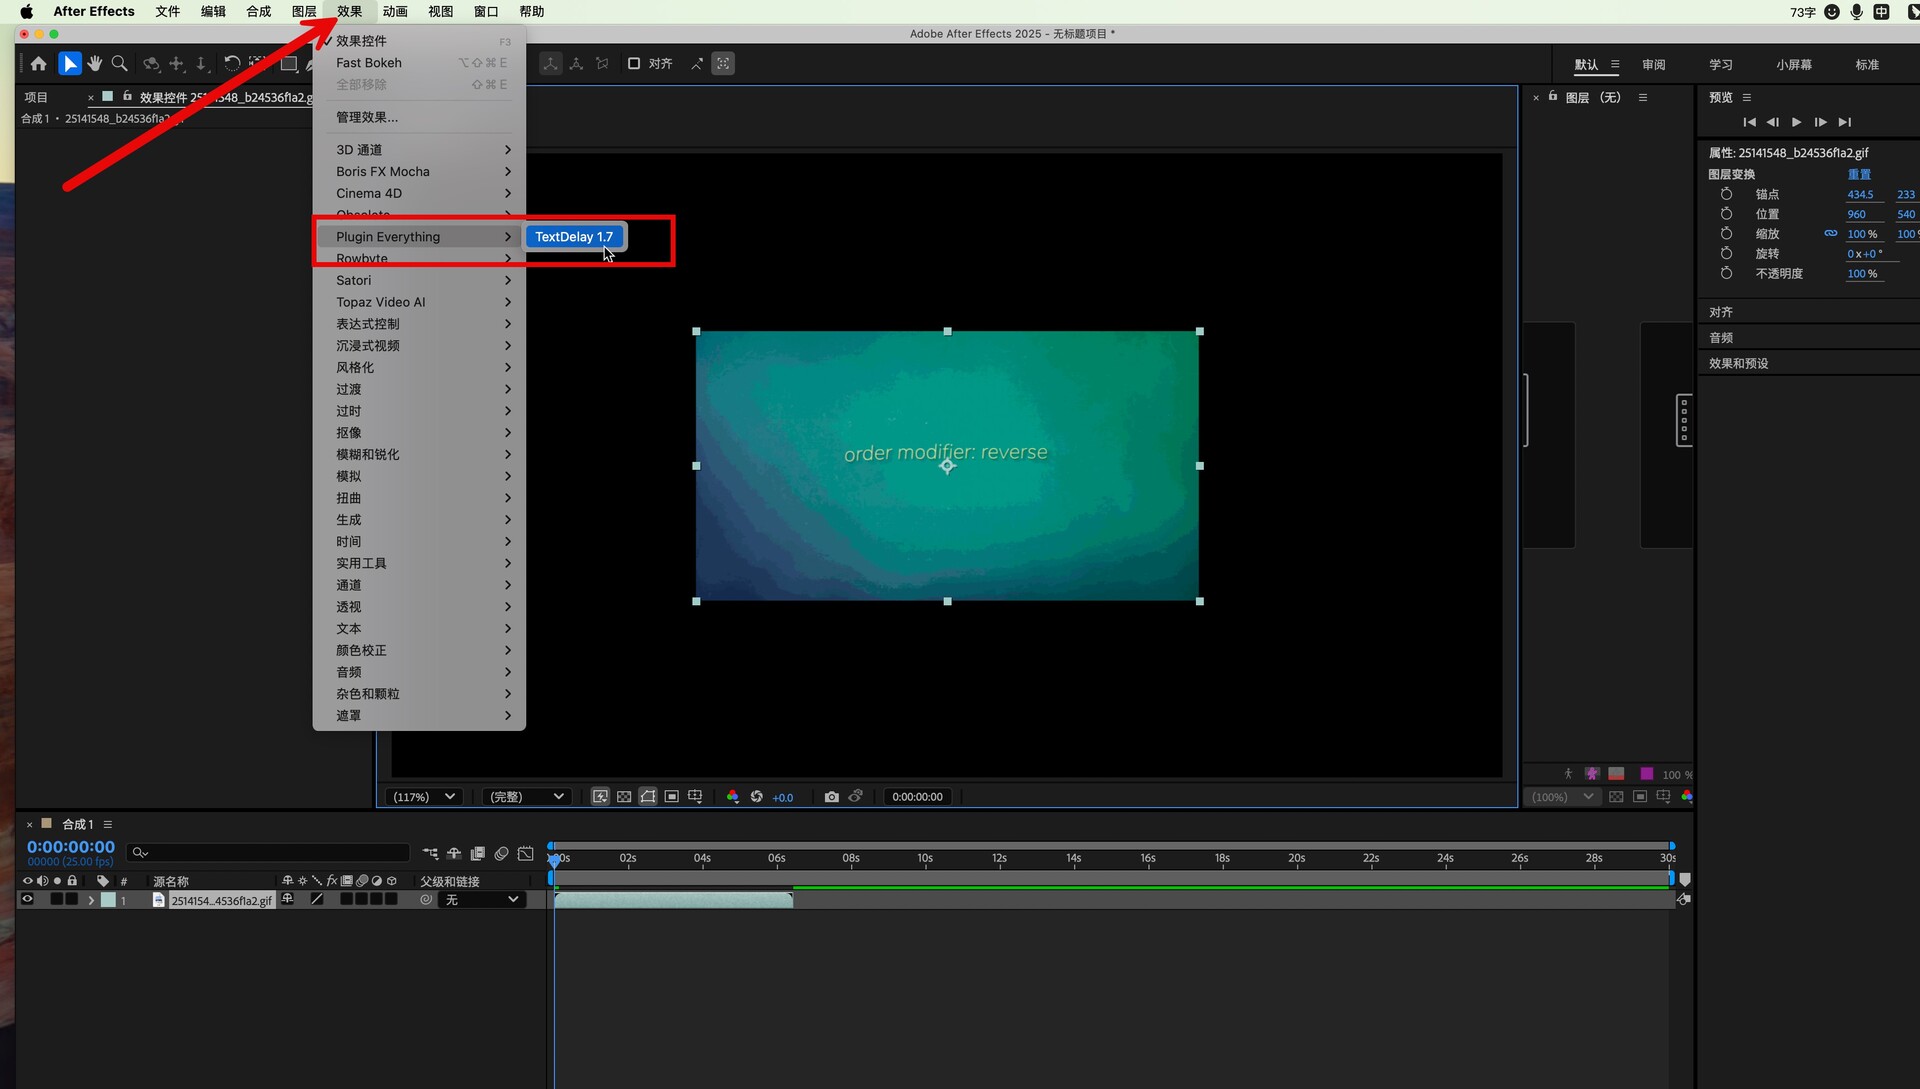The width and height of the screenshot is (1920, 1089).
Task: Click TextDelay 1.7 submenu item
Action: point(574,237)
